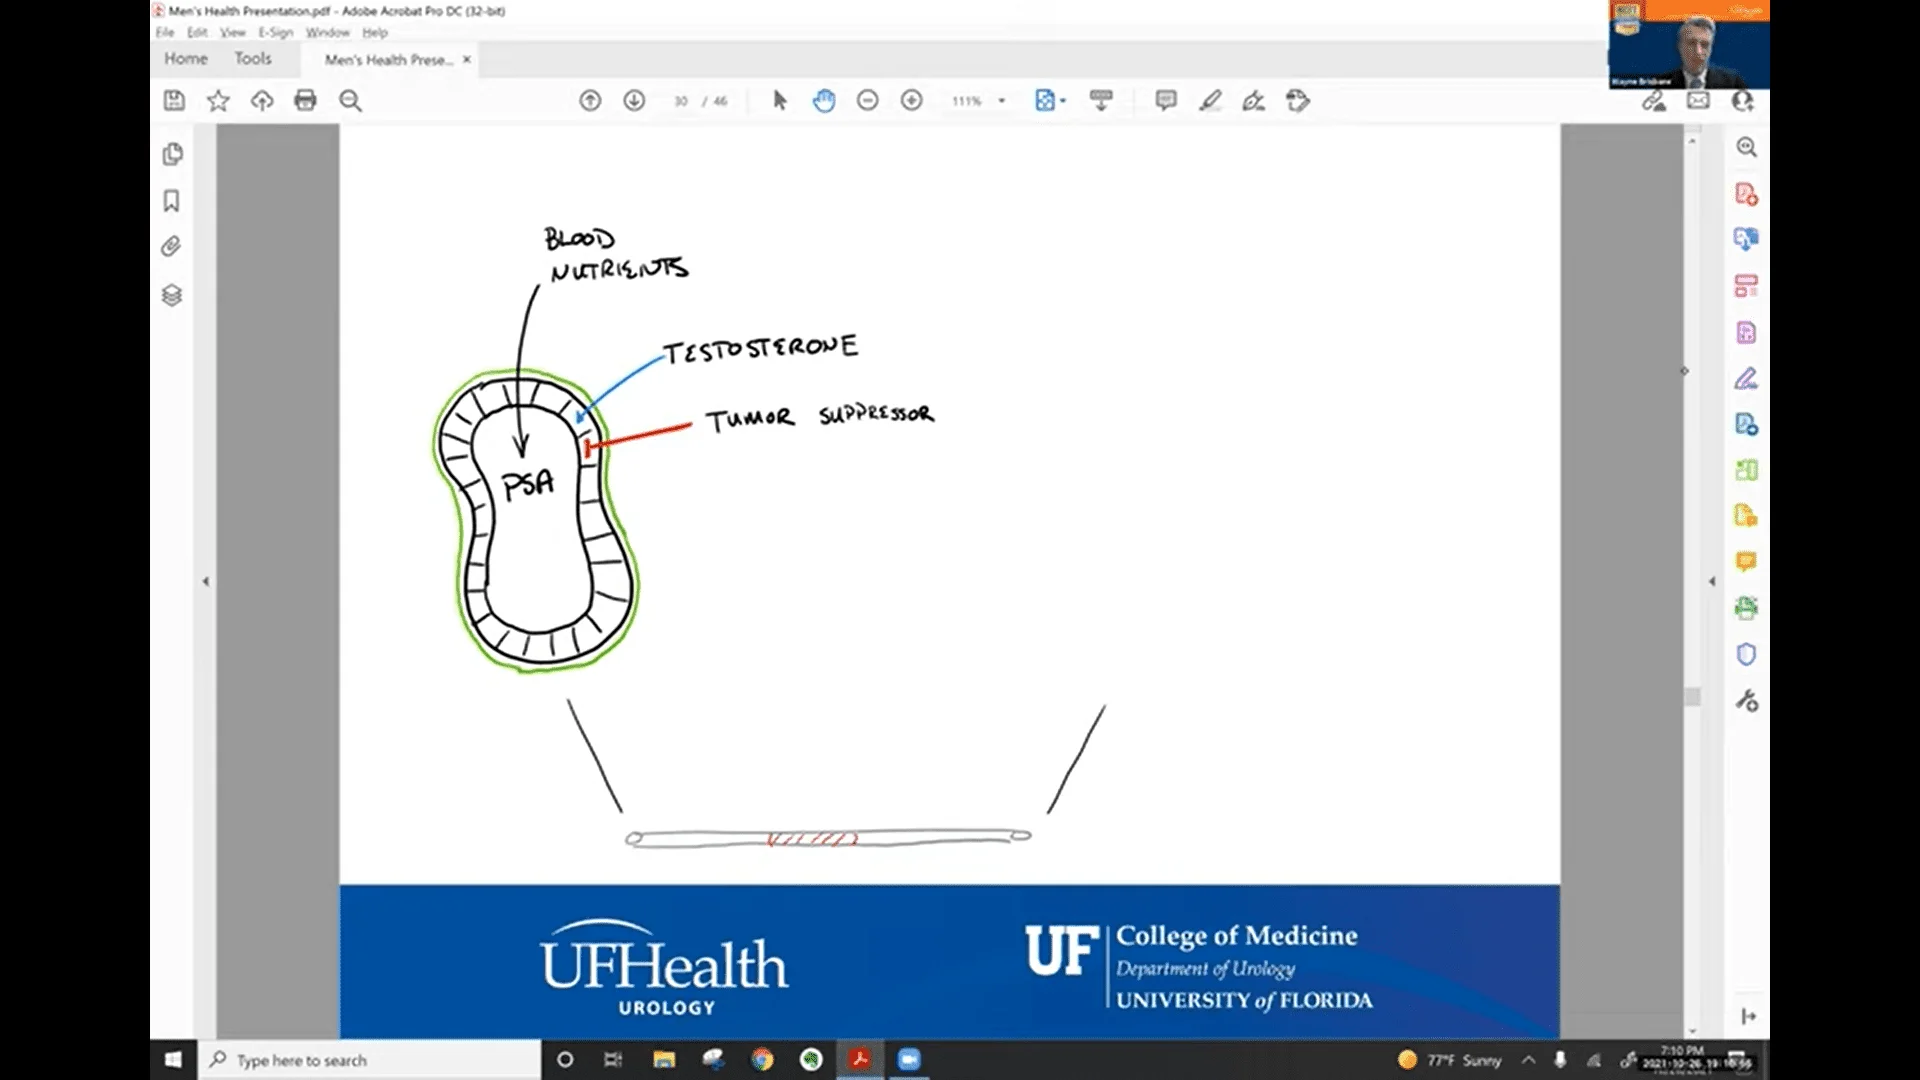
Task: Zoom out with the minus button
Action: point(868,100)
